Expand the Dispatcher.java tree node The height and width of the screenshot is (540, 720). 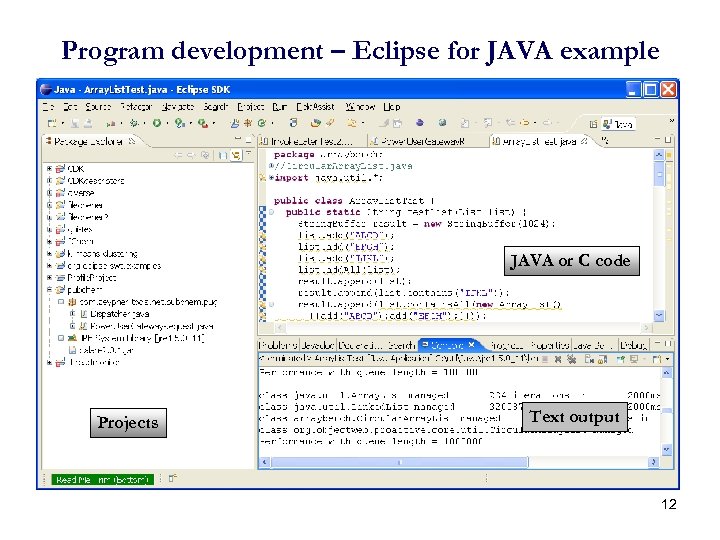pyautogui.click(x=73, y=314)
